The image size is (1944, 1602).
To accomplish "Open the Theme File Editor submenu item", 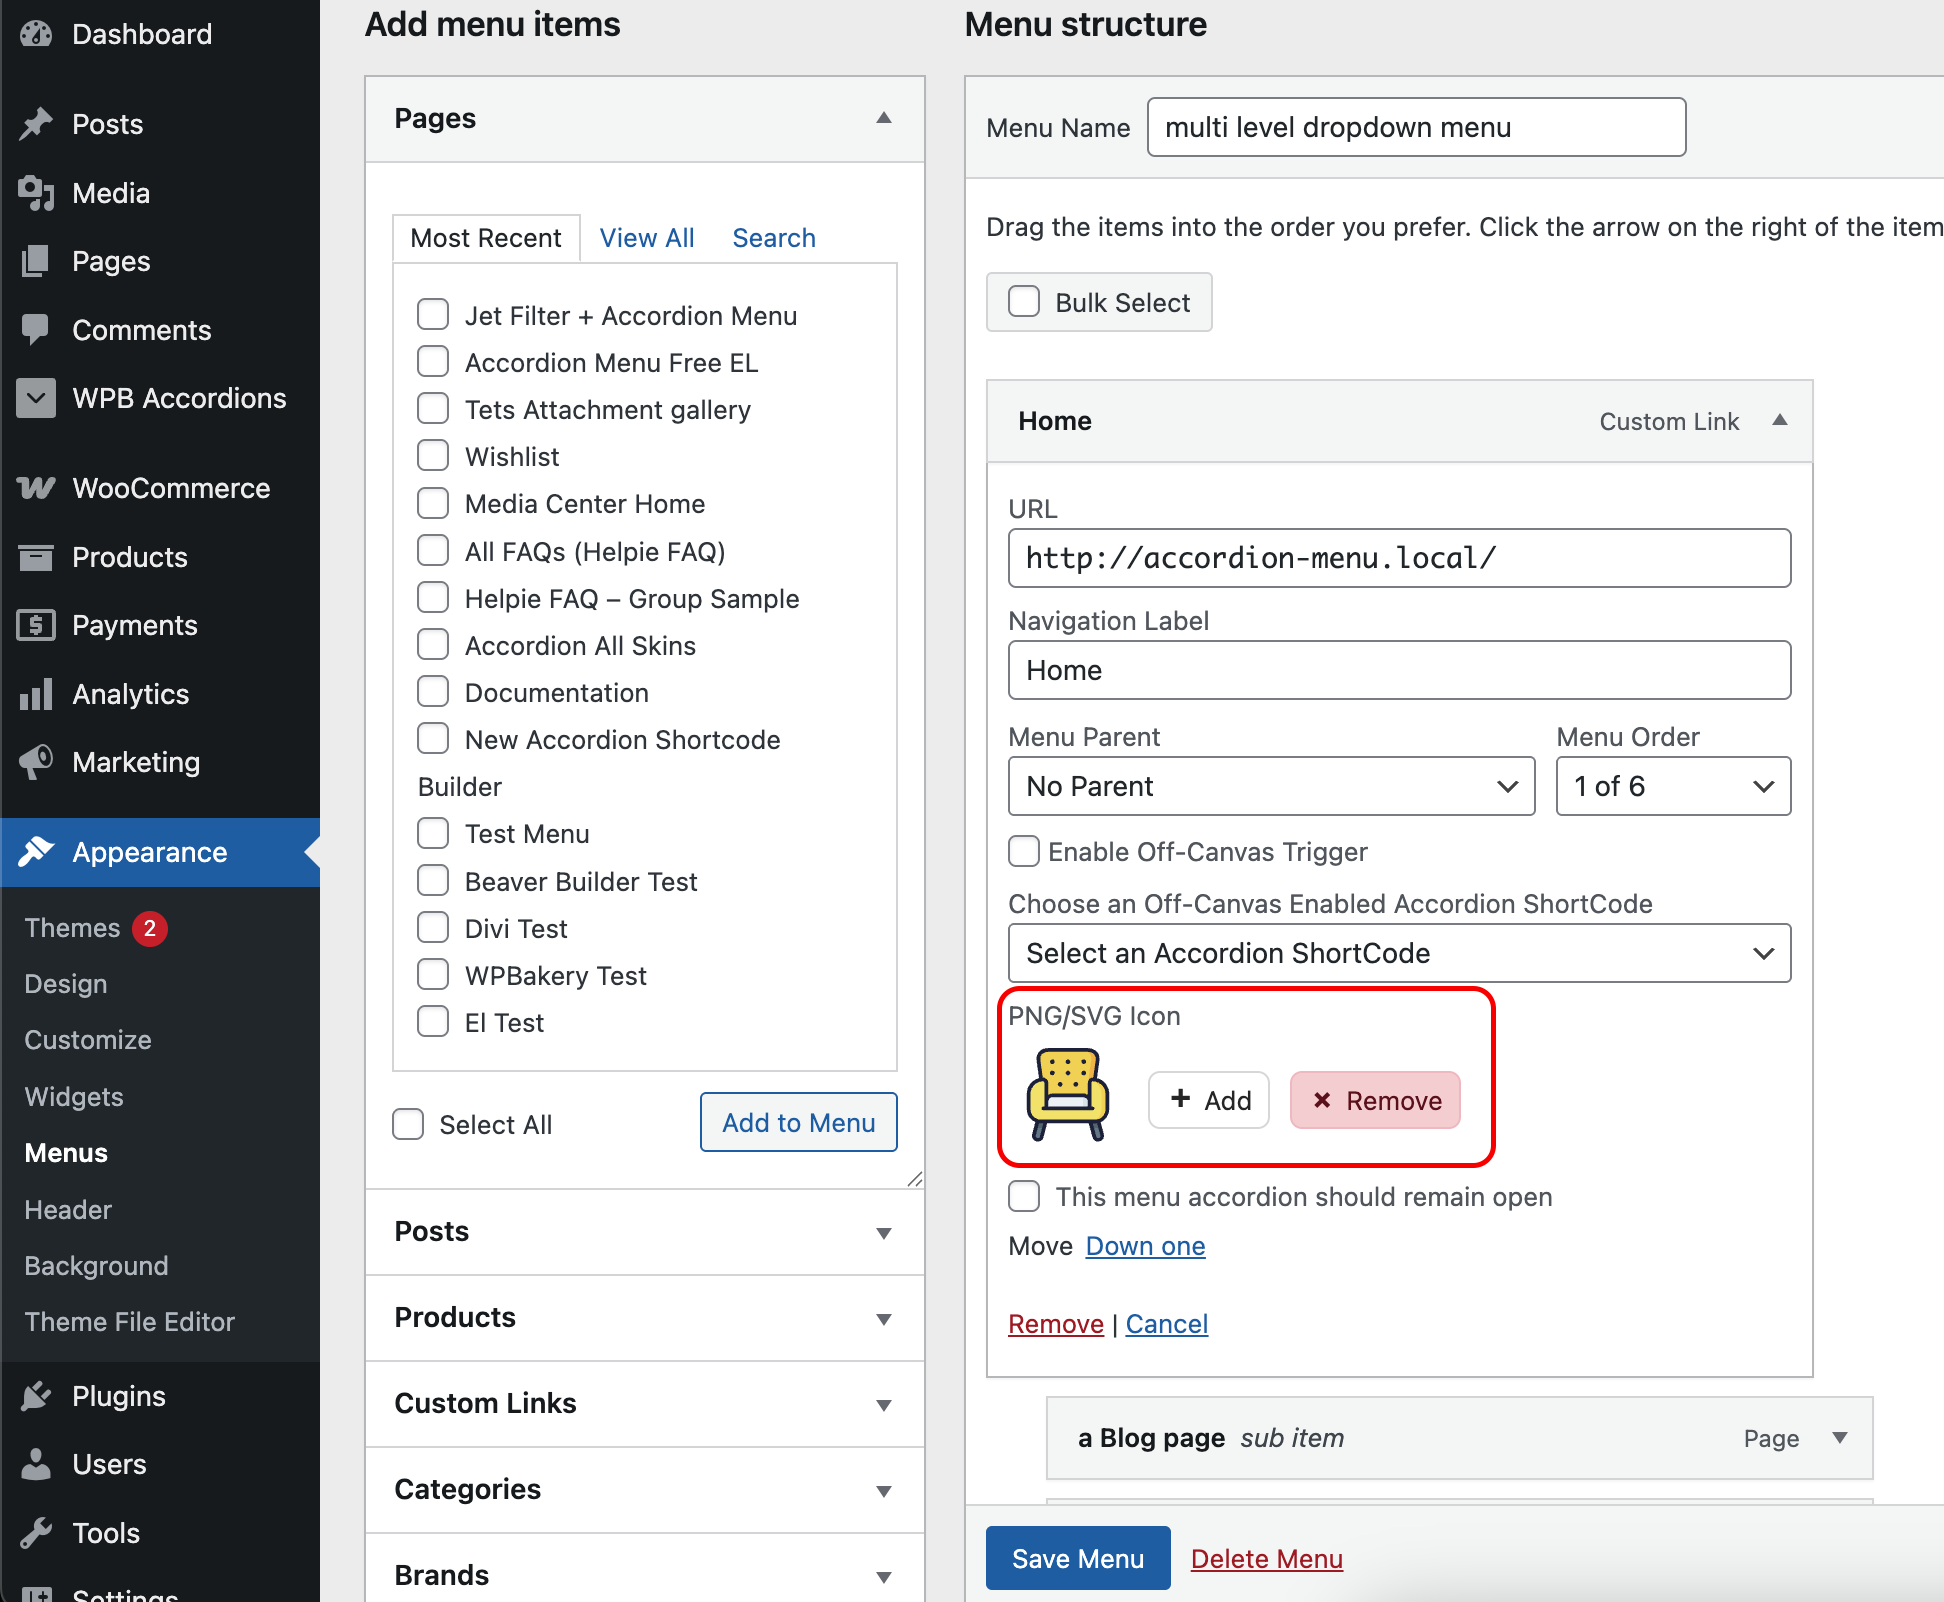I will click(130, 1322).
